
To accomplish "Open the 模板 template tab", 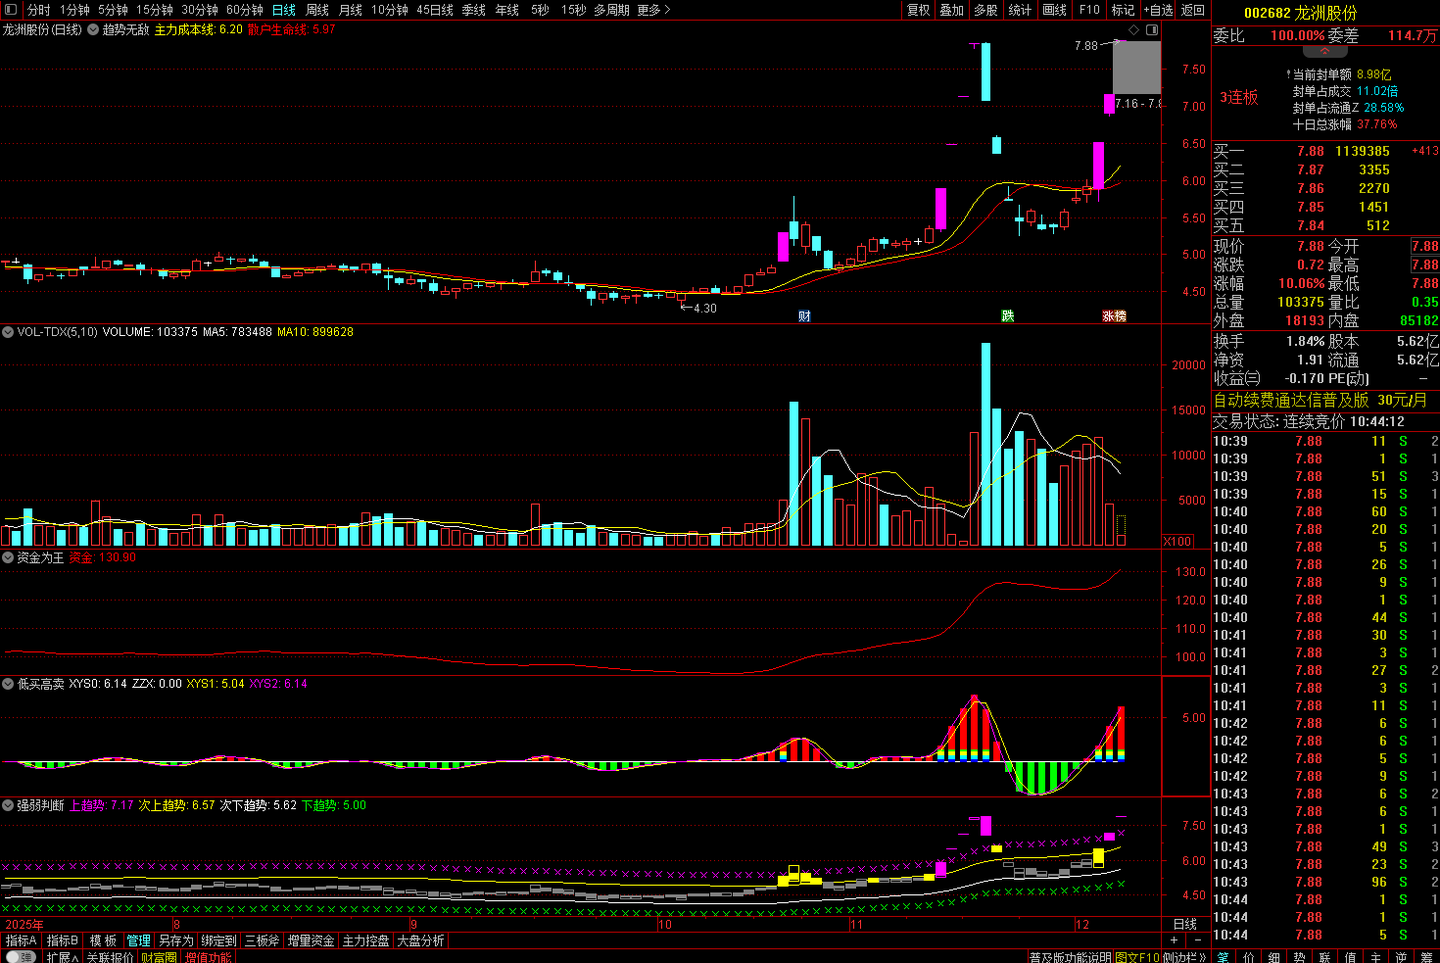I will point(103,941).
